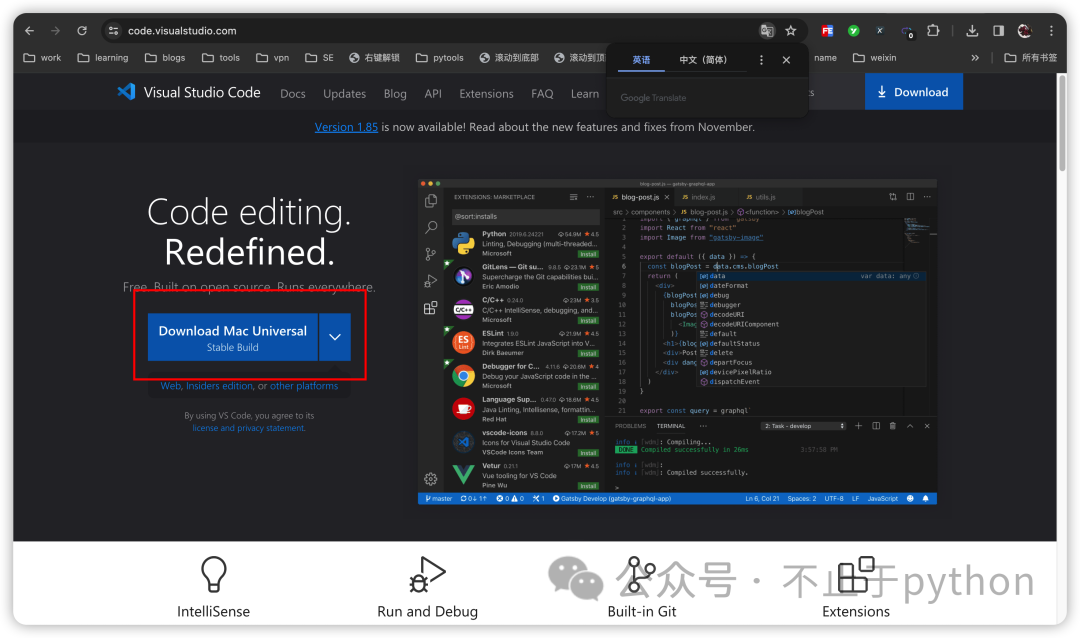Screen dimensions: 1080x638
Task: Open the Extensions navigation item
Action: point(486,93)
